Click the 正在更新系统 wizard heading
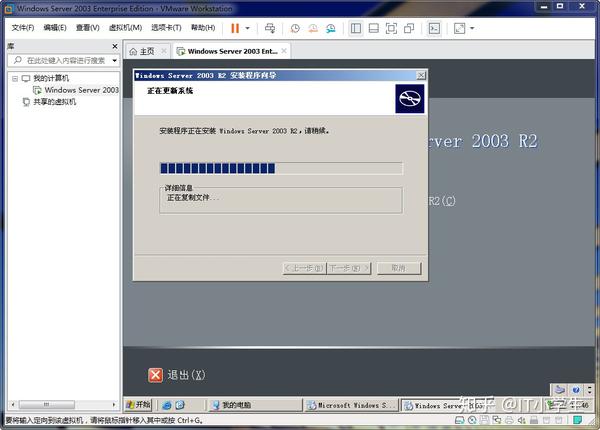The height and width of the screenshot is (430, 600). coord(170,91)
